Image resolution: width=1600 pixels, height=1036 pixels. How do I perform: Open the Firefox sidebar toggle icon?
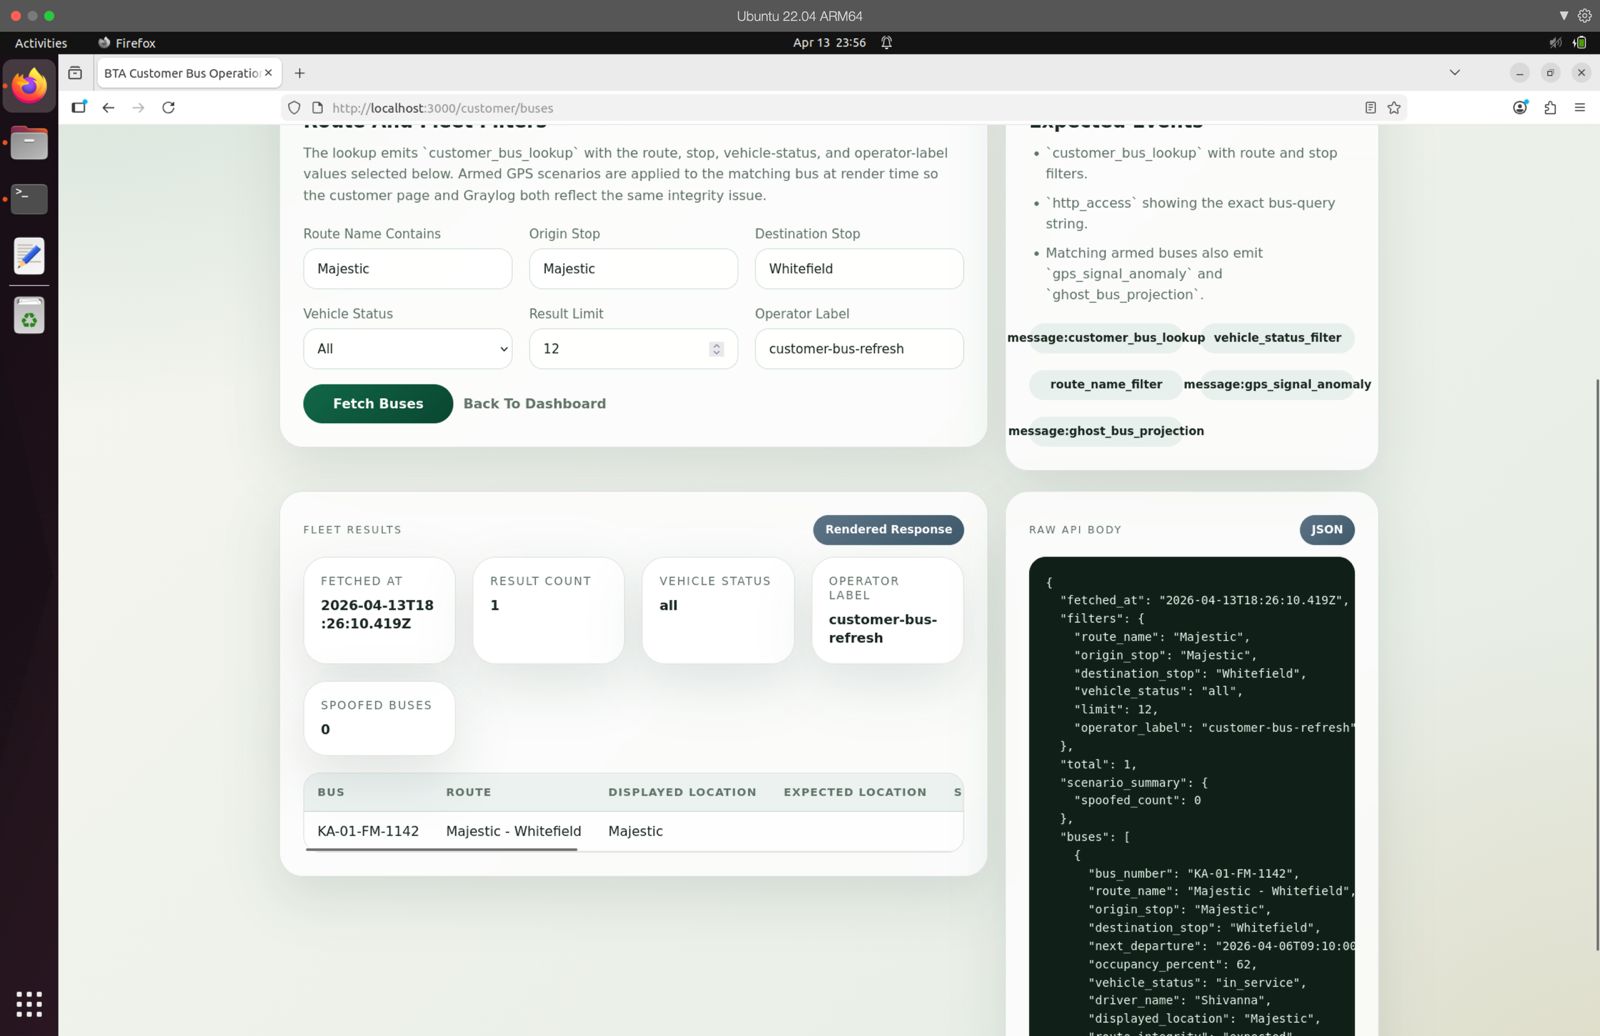tap(79, 108)
